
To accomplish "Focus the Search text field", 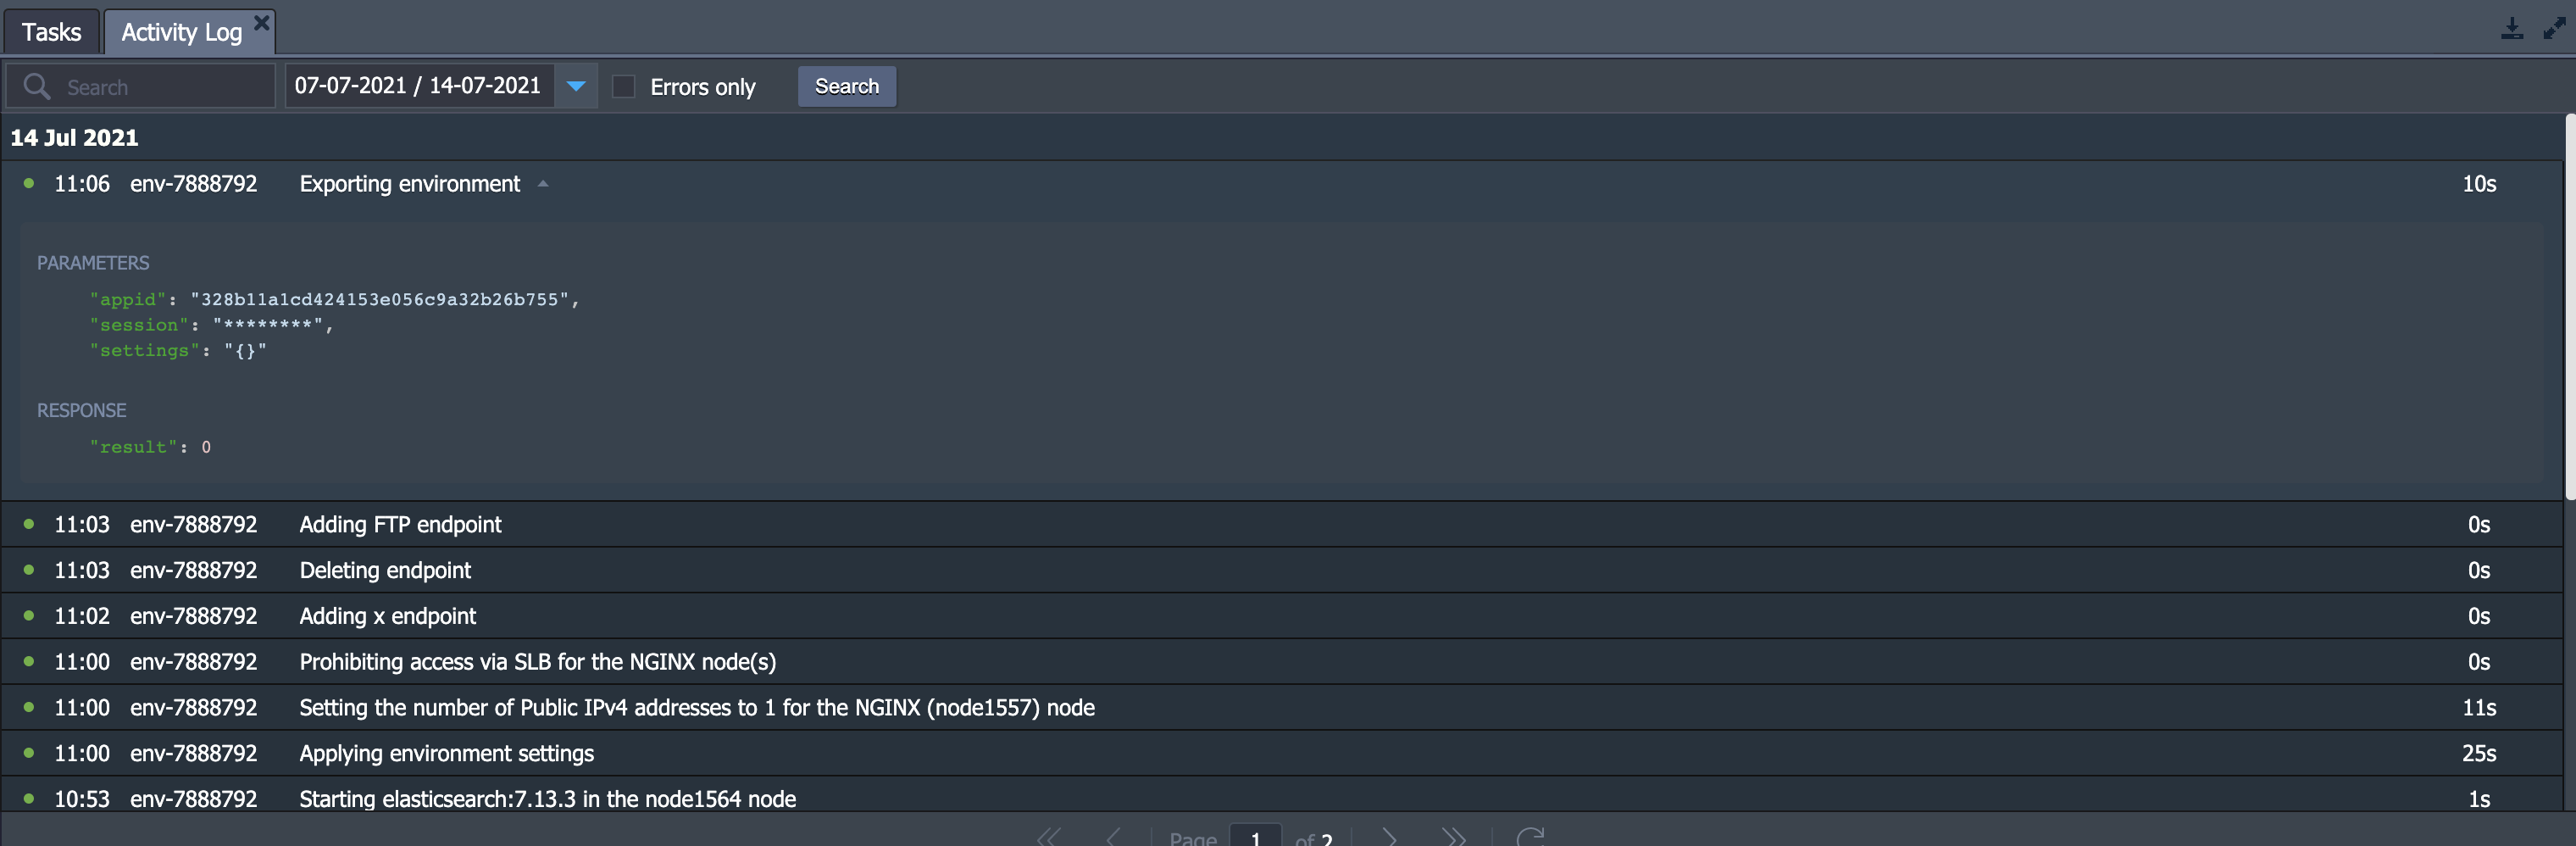I will 140,86.
